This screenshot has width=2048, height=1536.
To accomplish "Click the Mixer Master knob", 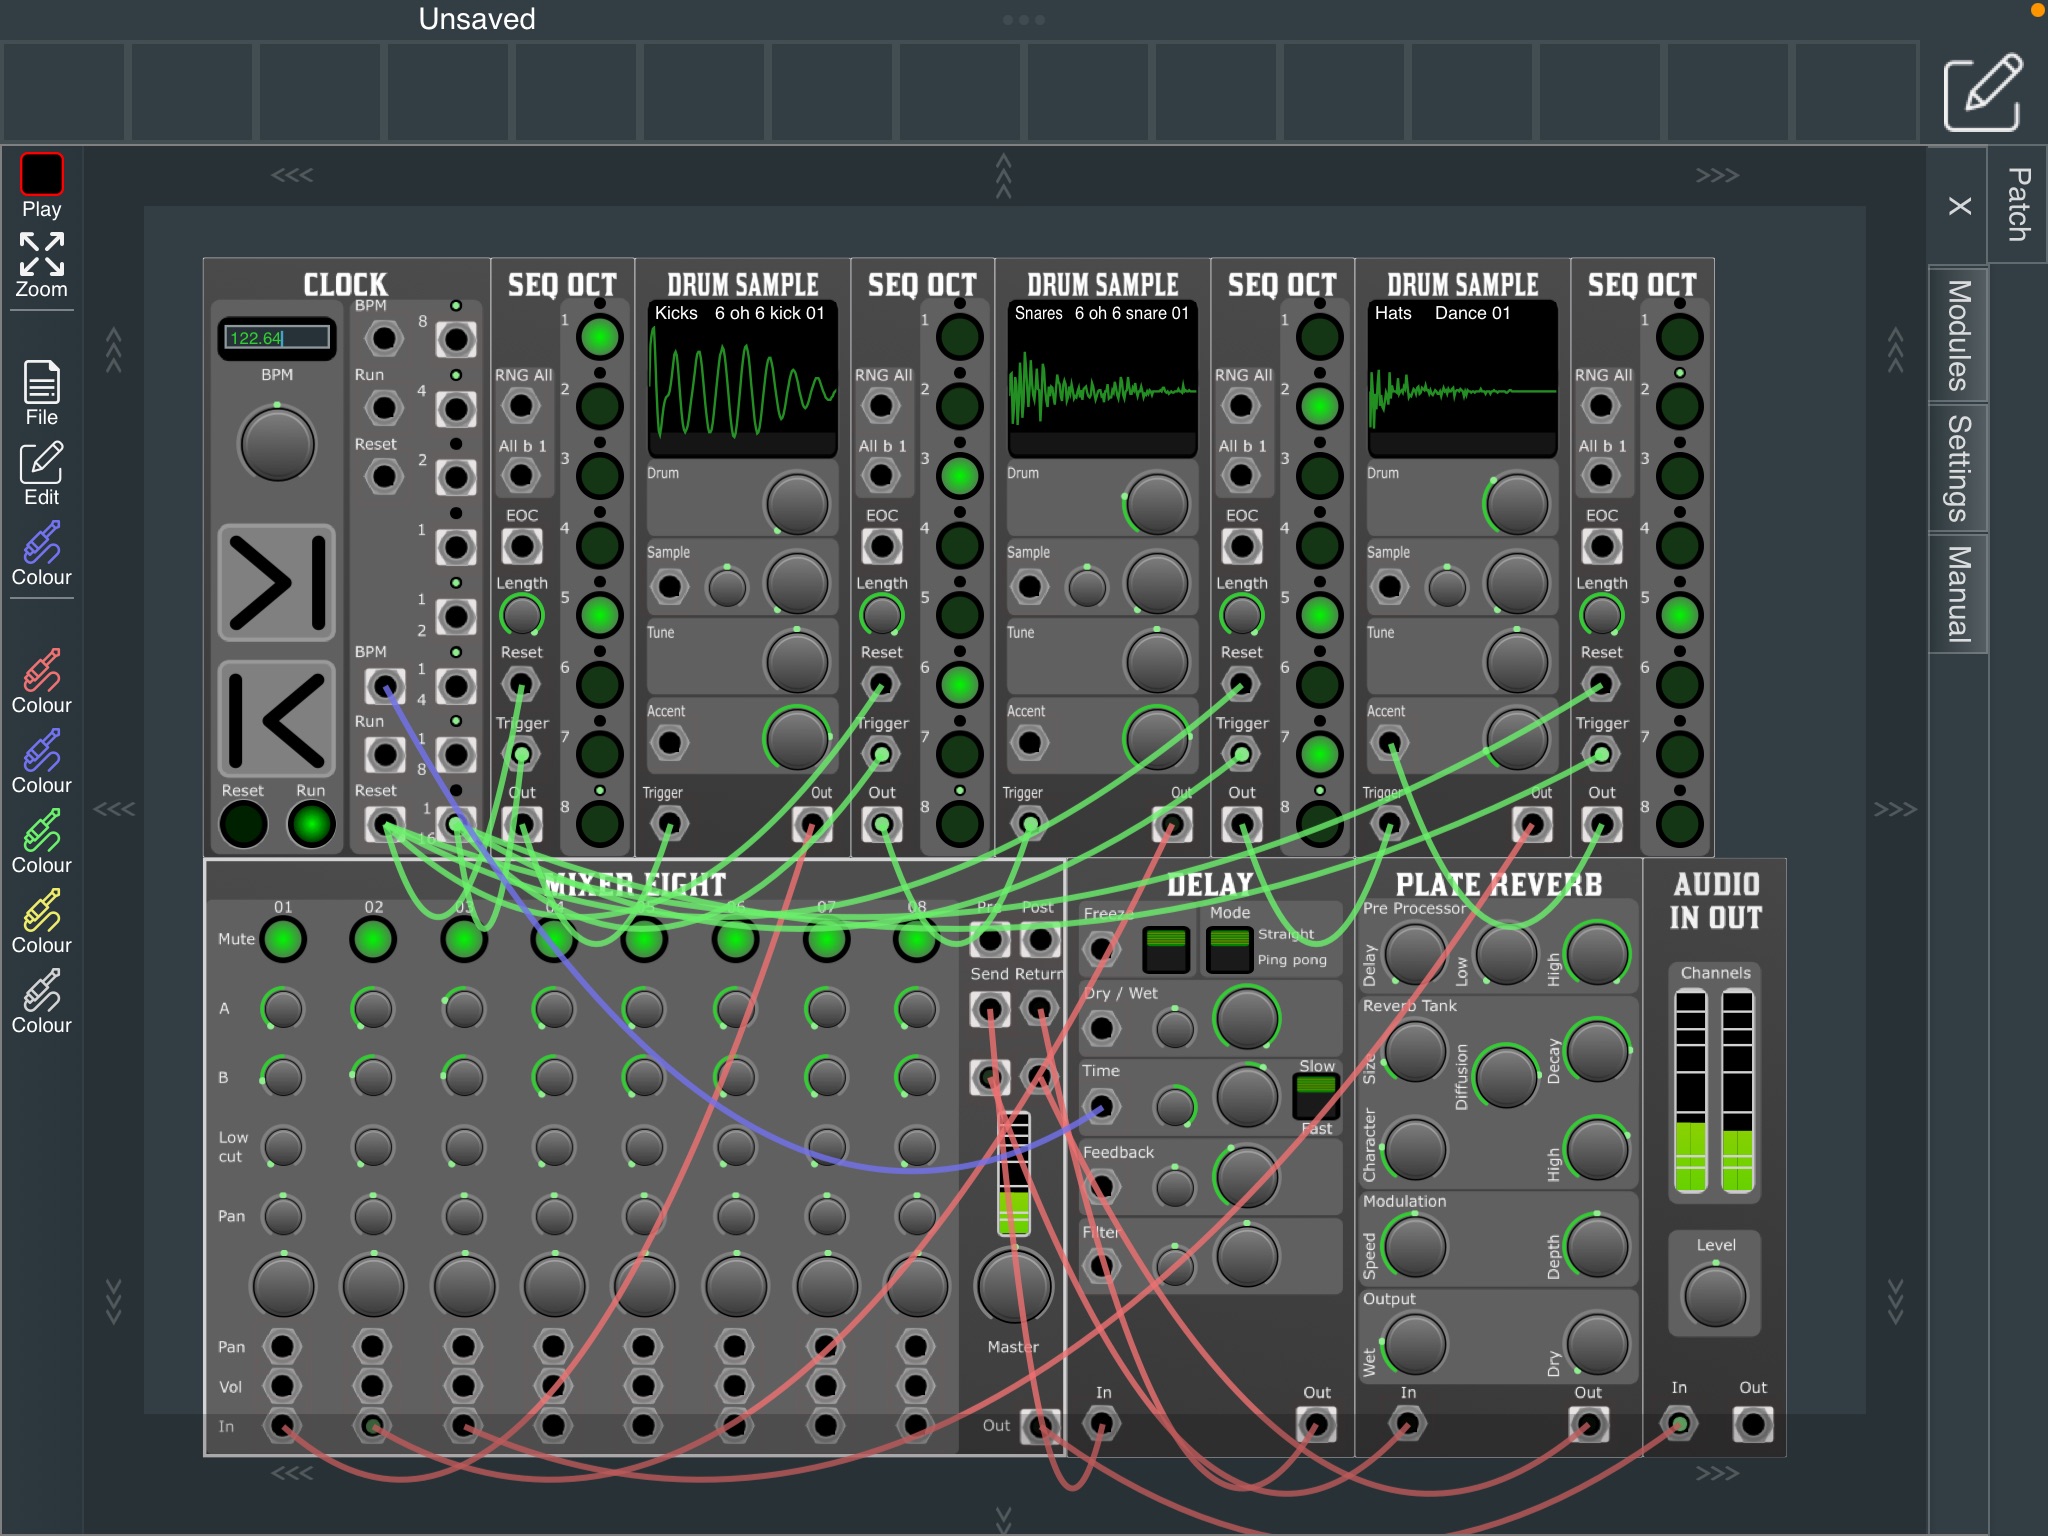I will [x=1013, y=1286].
